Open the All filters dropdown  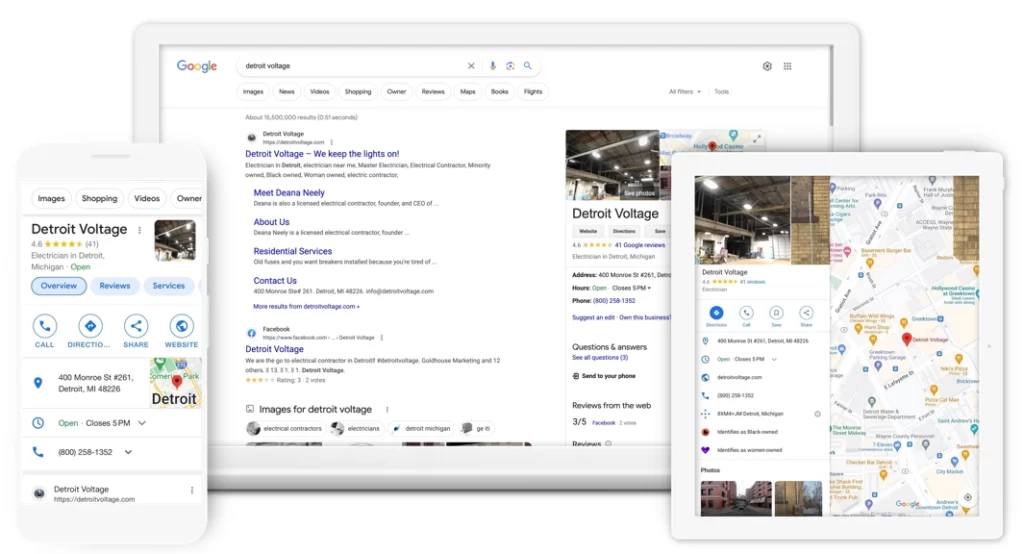coord(684,91)
